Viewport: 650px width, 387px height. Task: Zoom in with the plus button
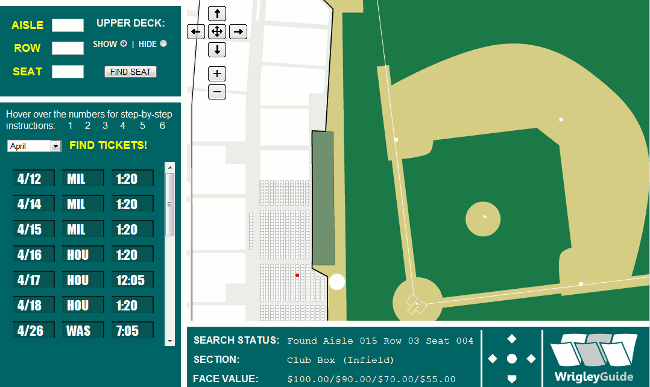pos(217,74)
